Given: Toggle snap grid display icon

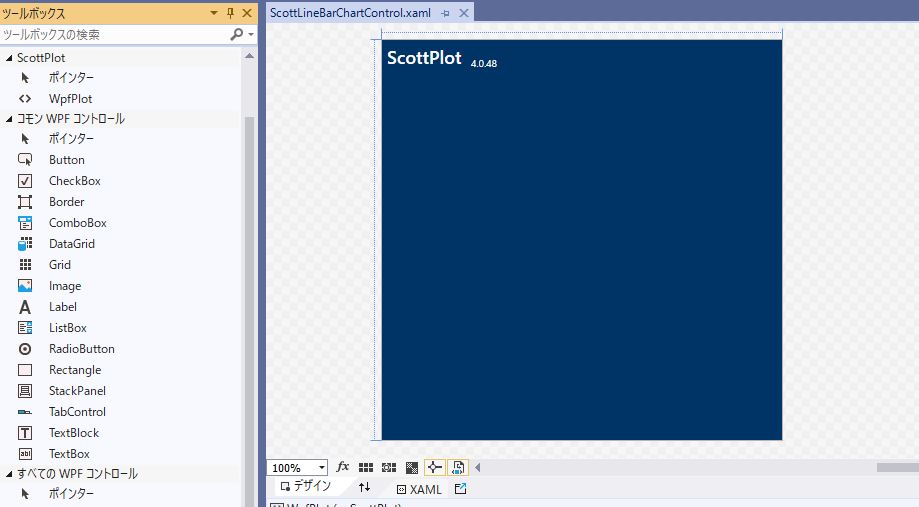Looking at the screenshot, I should [366, 467].
